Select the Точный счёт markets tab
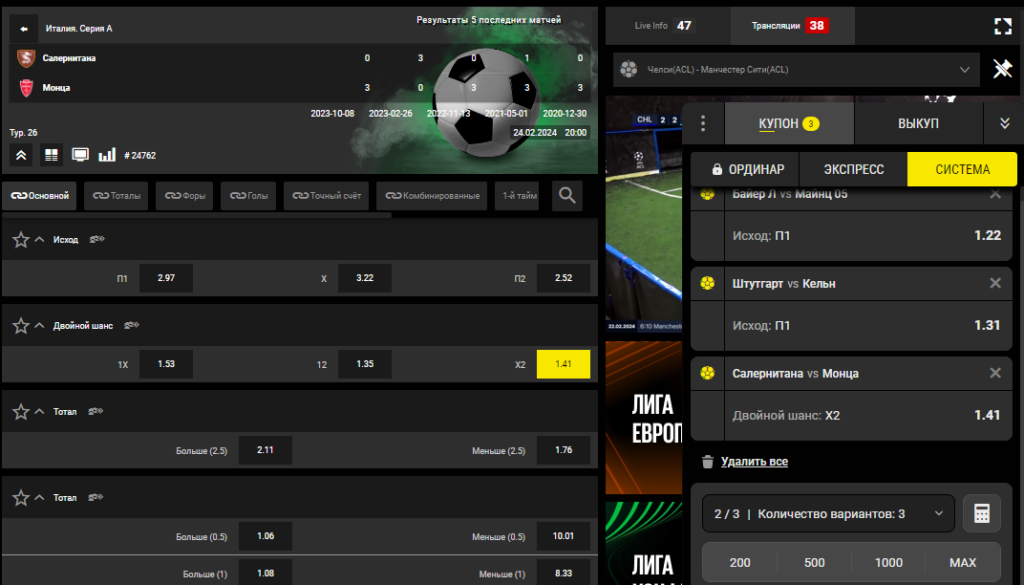 pyautogui.click(x=326, y=196)
